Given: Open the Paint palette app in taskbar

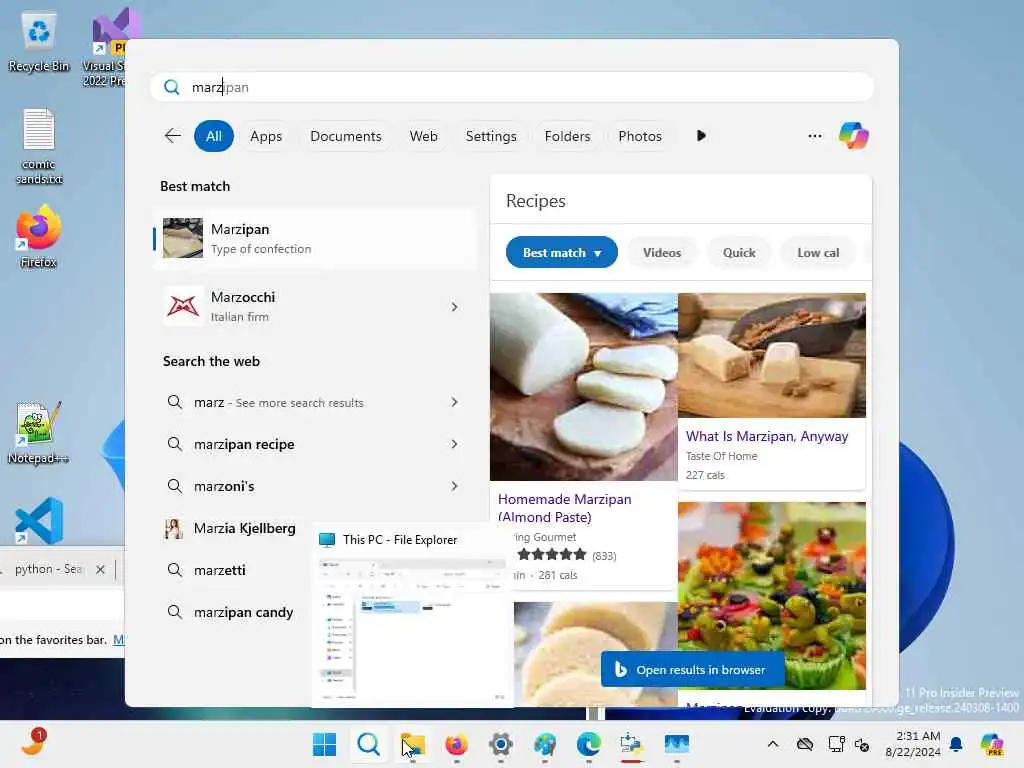Looking at the screenshot, I should pyautogui.click(x=545, y=744).
